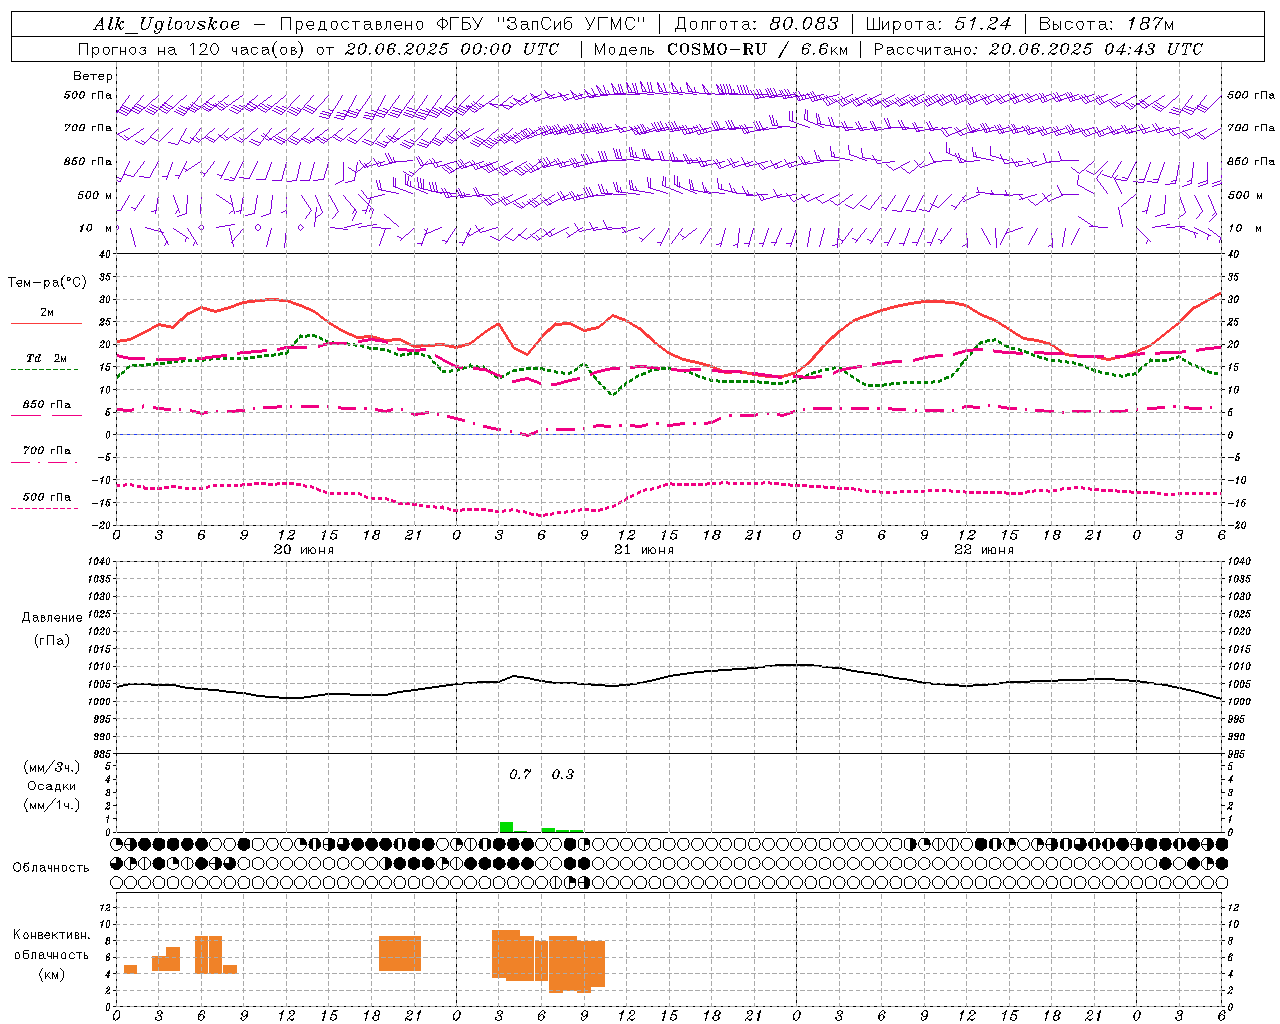The width and height of the screenshot is (1280, 1024).
Task: Click the 'ФГБУ "ЗапСиб УГМС"' provider text
Action: point(542,24)
